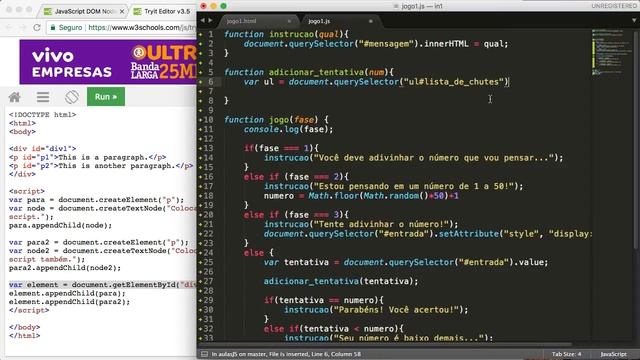Click the 'Tente adivinhar o número!' string
Screen dimensions: 640x360
click(x=383, y=224)
